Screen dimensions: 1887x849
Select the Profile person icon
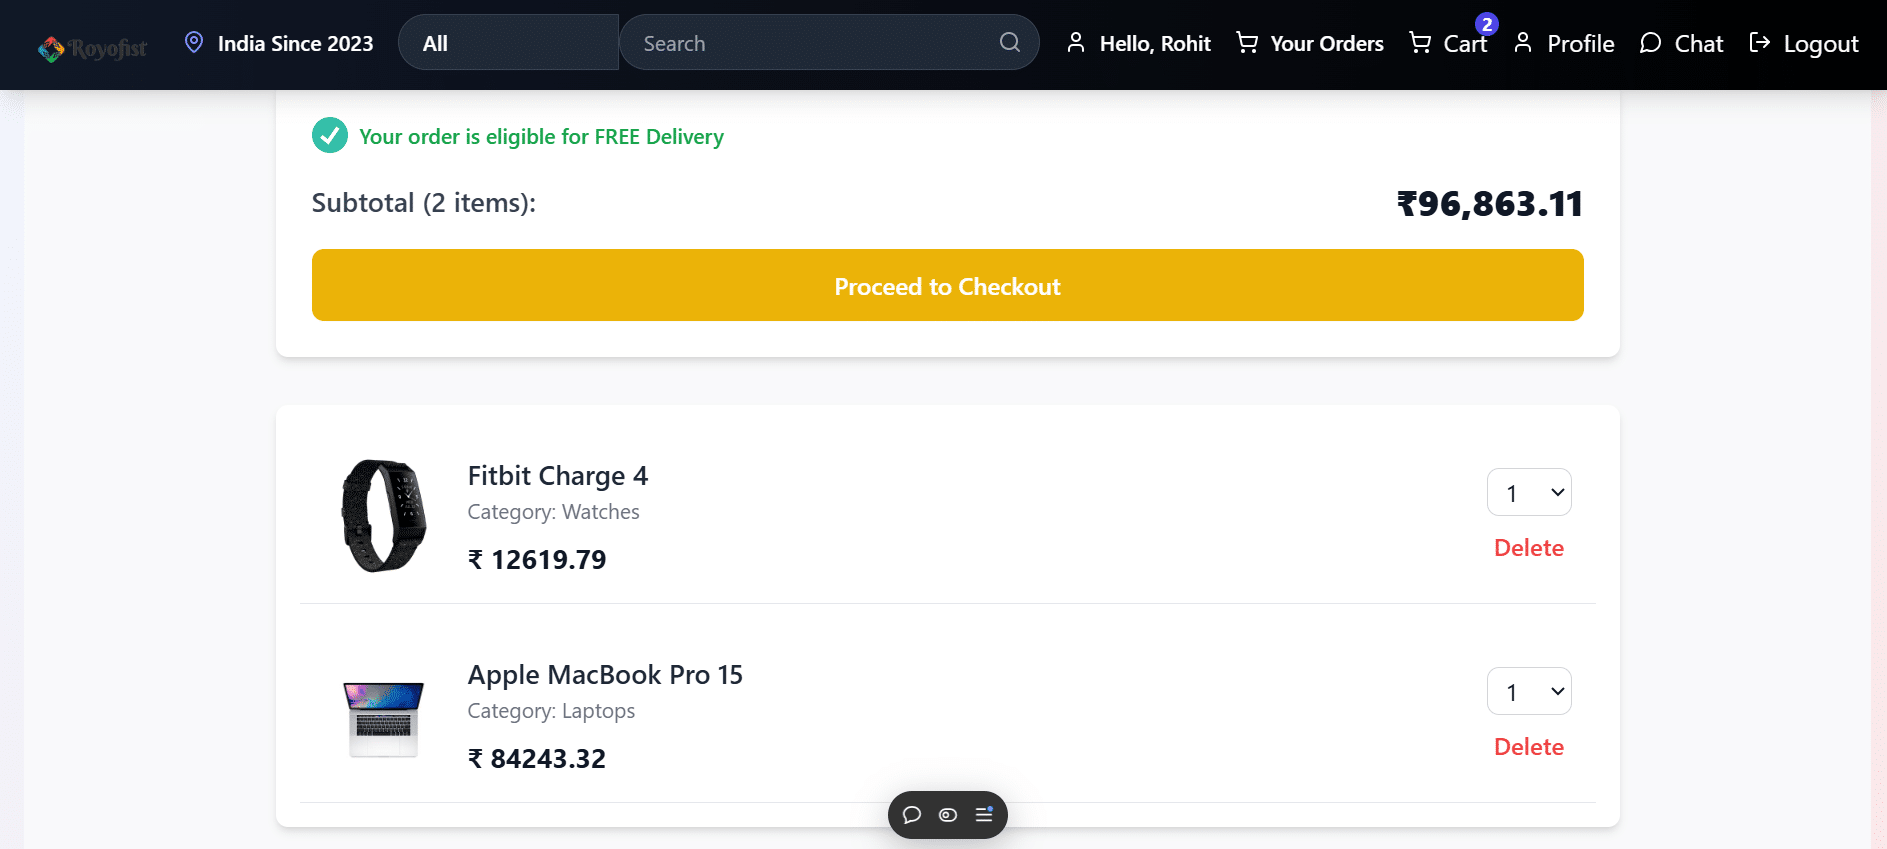click(x=1523, y=42)
